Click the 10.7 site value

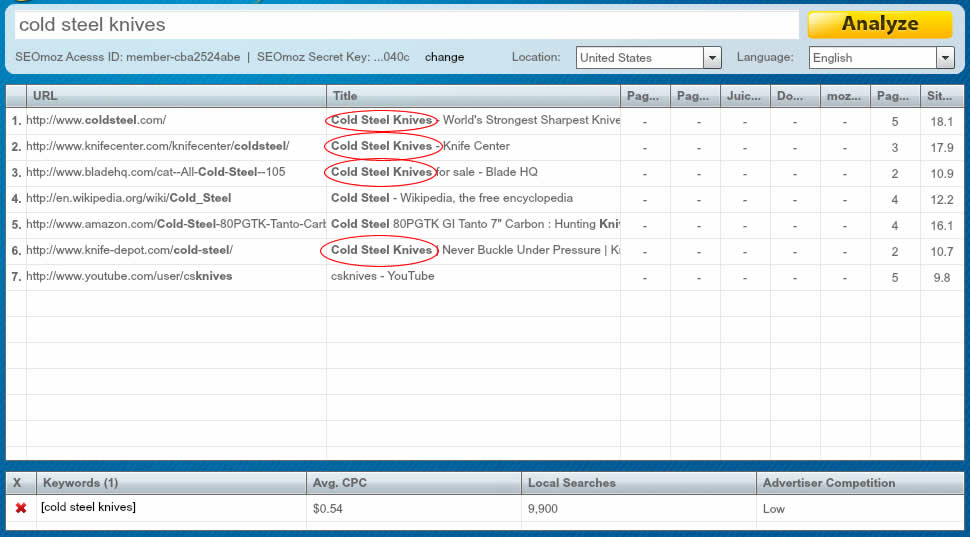942,252
